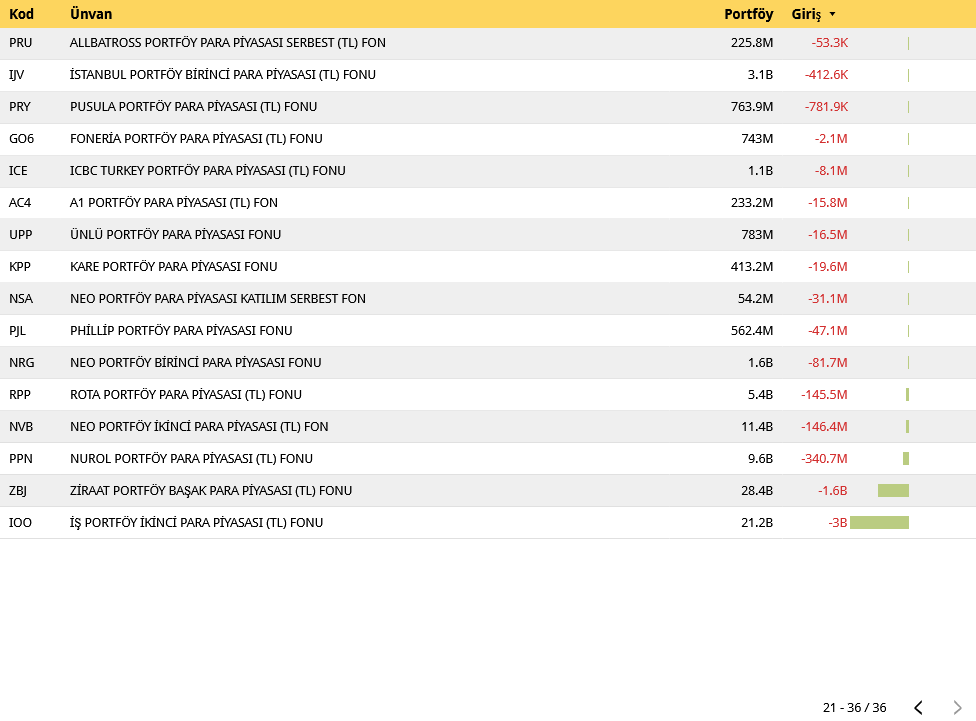Screen dimensions: 976x721
Task: Select fund code NVB
Action: pos(21,426)
